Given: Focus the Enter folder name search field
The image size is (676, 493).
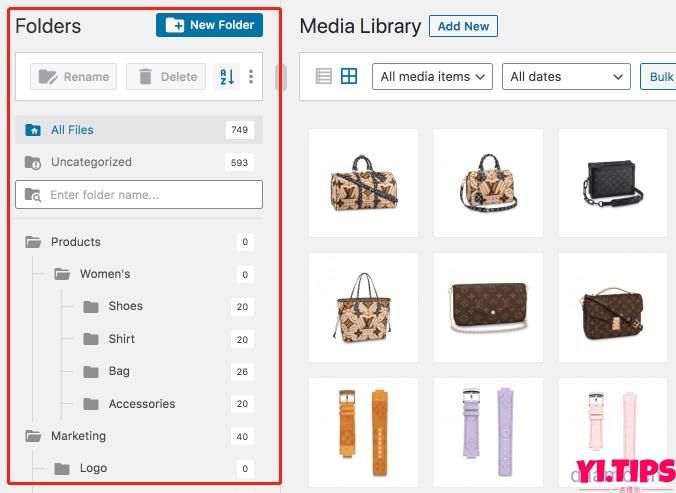Looking at the screenshot, I should click(x=139, y=195).
